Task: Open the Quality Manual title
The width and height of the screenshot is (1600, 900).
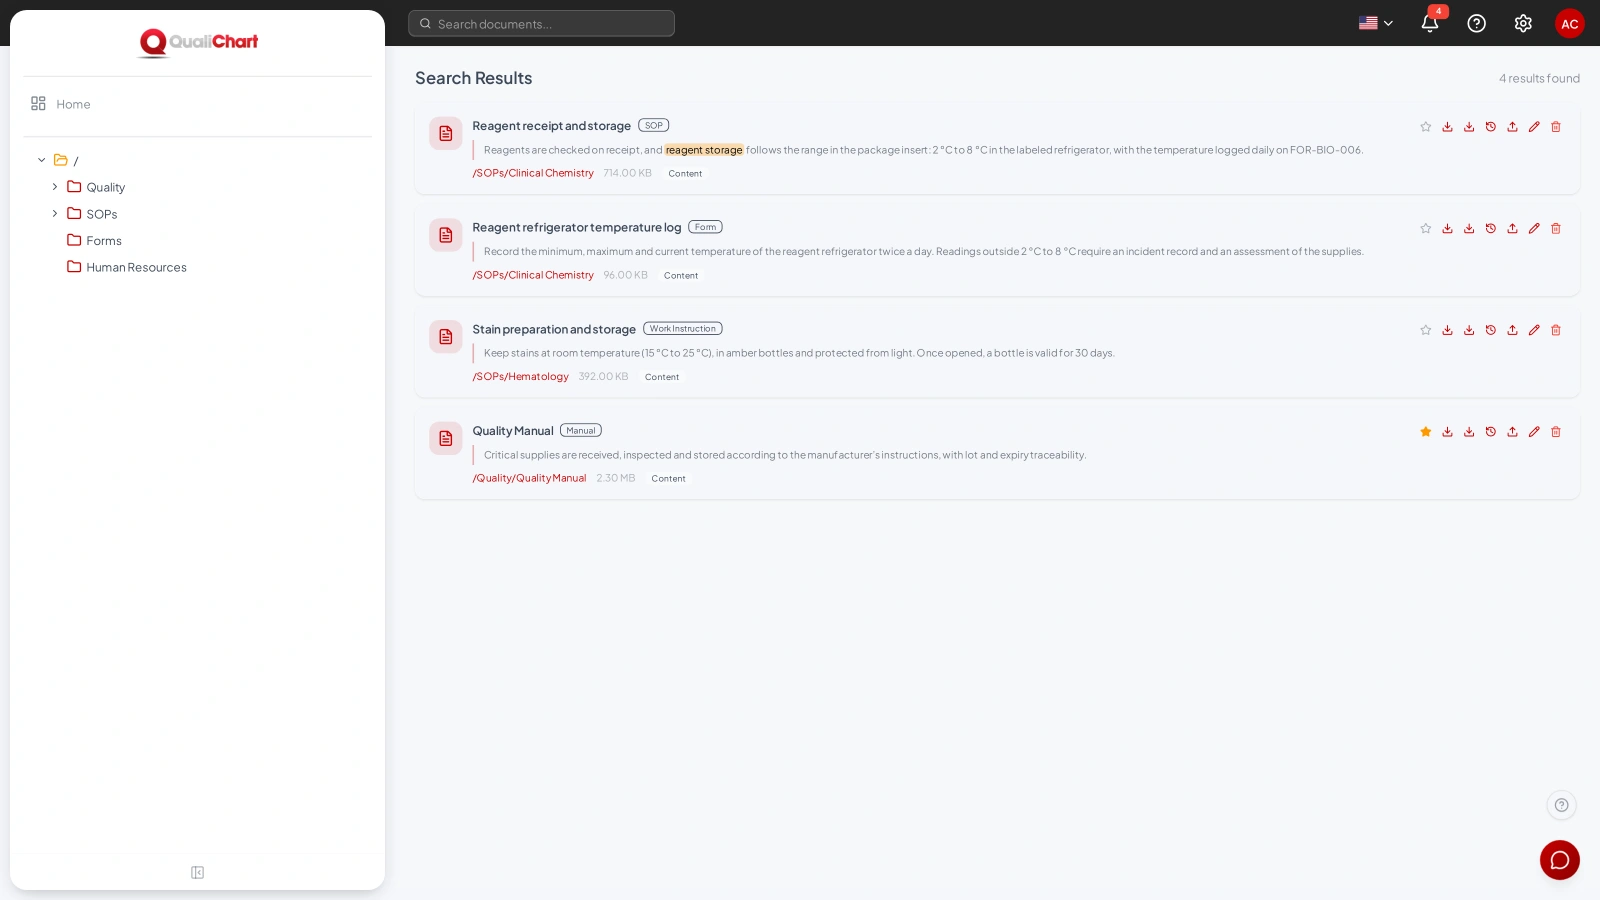Action: [x=513, y=431]
